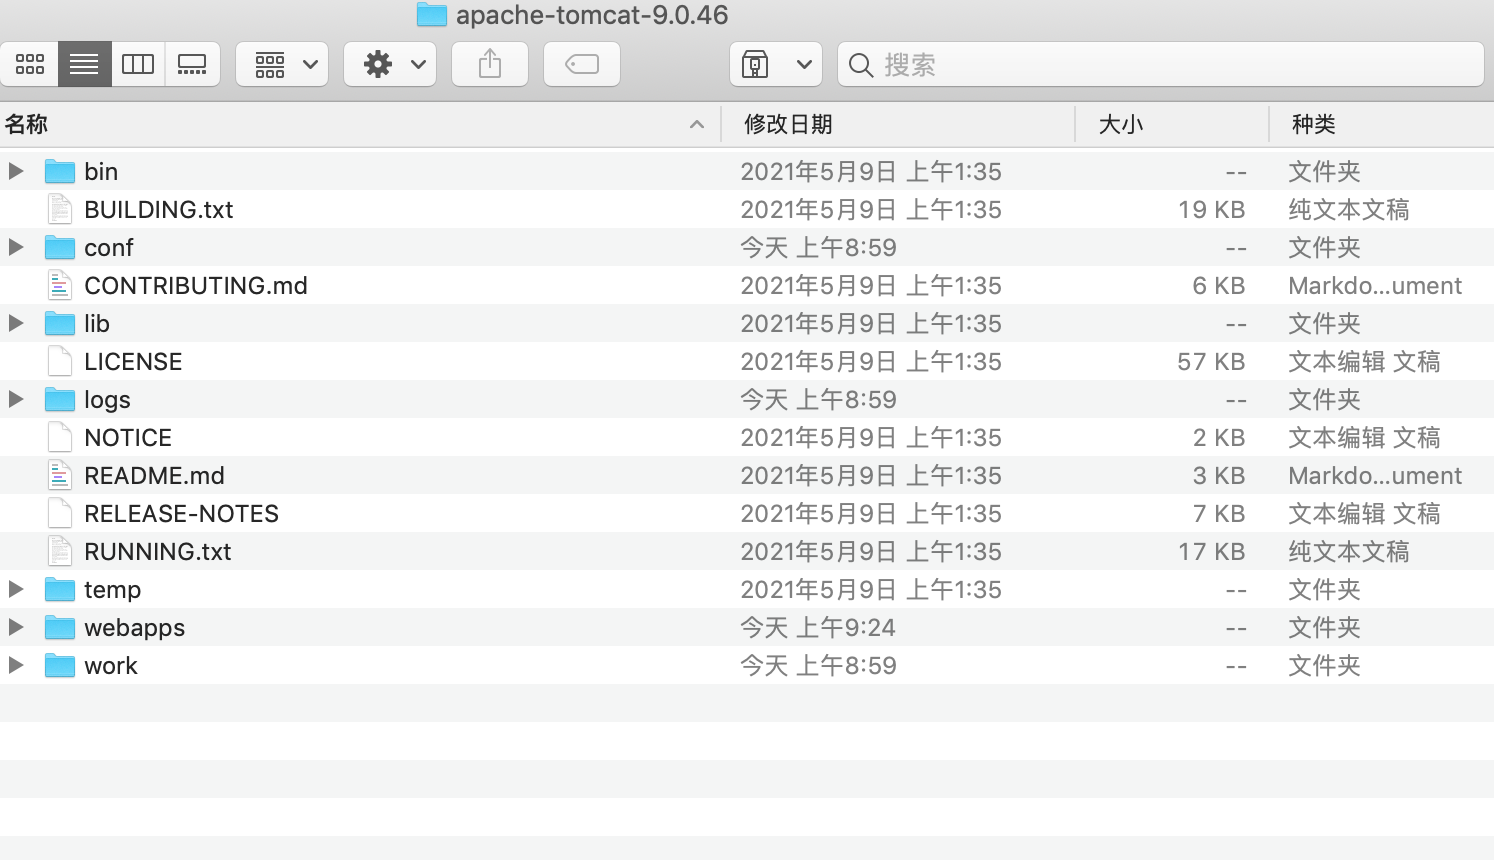Expand the webapps folder

15,627
